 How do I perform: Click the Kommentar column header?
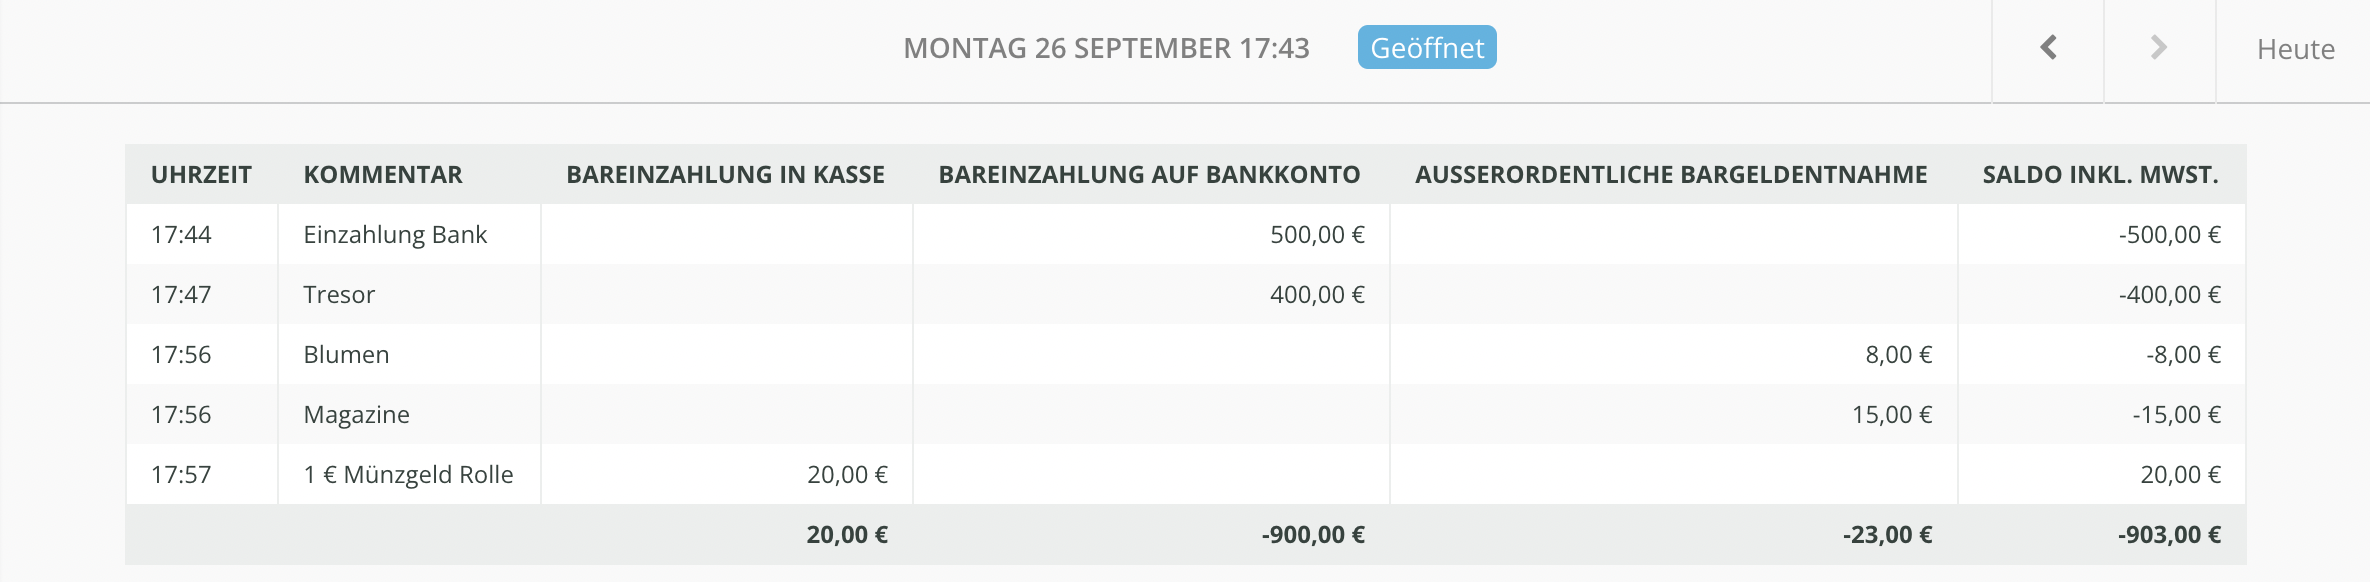383,175
